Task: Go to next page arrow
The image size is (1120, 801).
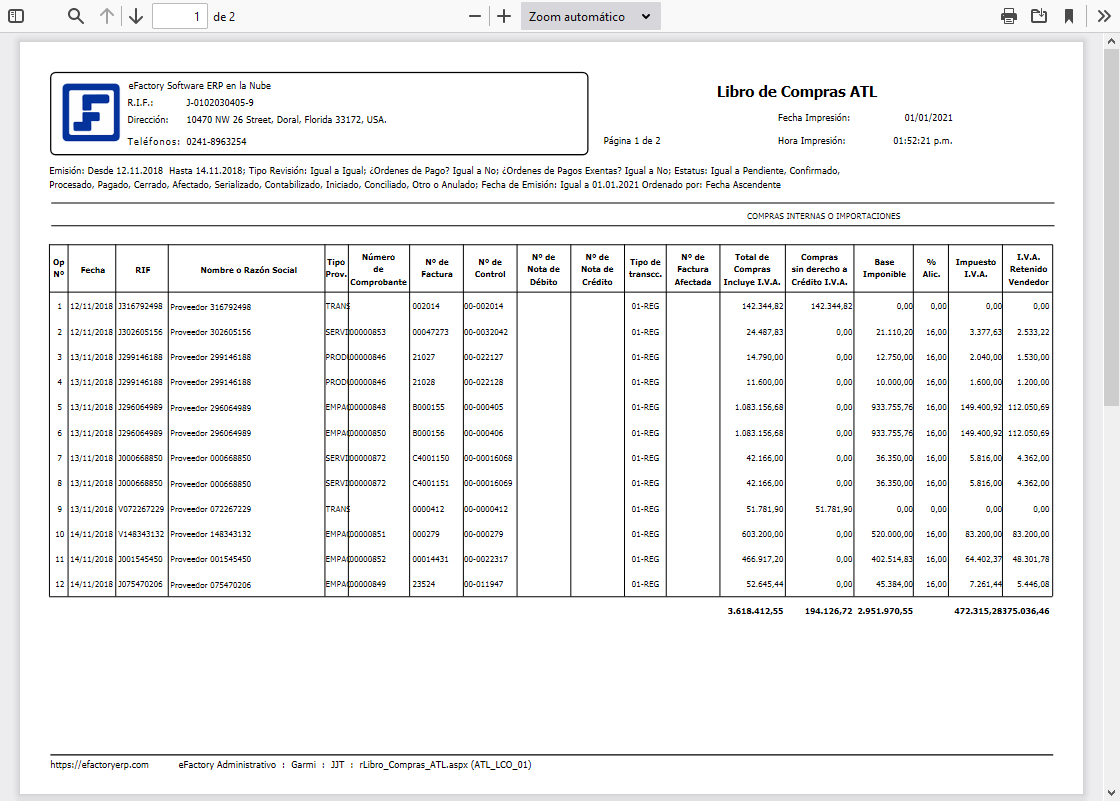Action: coord(136,16)
